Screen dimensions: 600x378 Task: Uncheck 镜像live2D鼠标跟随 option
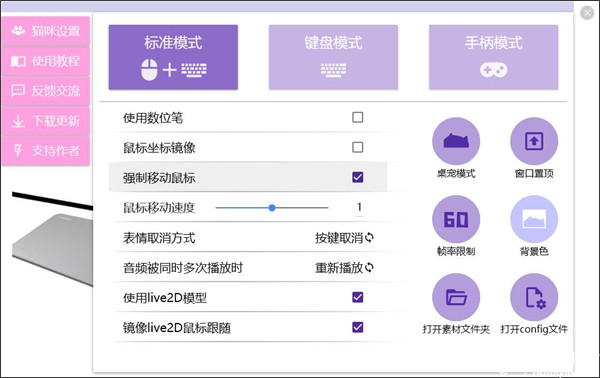coord(357,327)
